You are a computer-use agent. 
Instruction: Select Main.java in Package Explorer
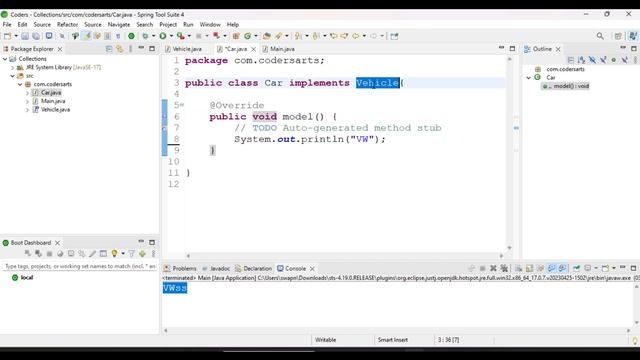(53, 101)
